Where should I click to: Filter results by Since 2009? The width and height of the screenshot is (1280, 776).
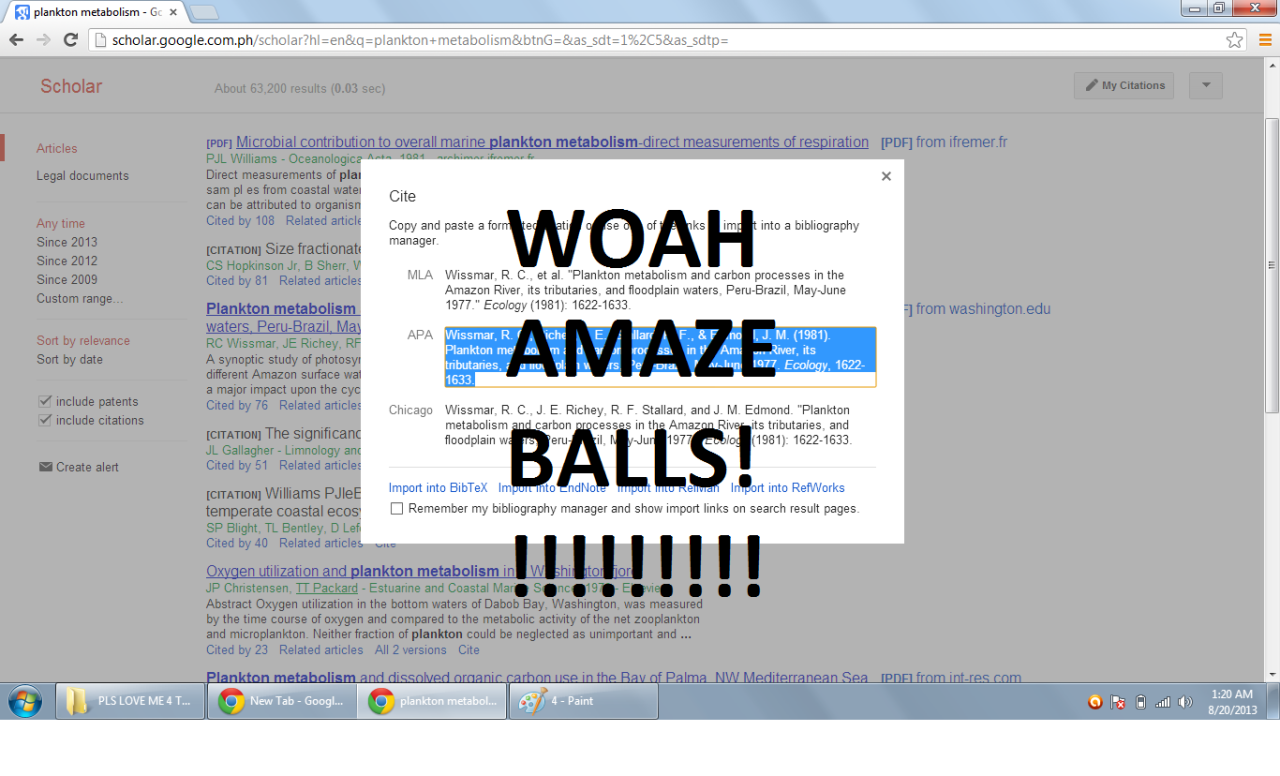point(67,280)
